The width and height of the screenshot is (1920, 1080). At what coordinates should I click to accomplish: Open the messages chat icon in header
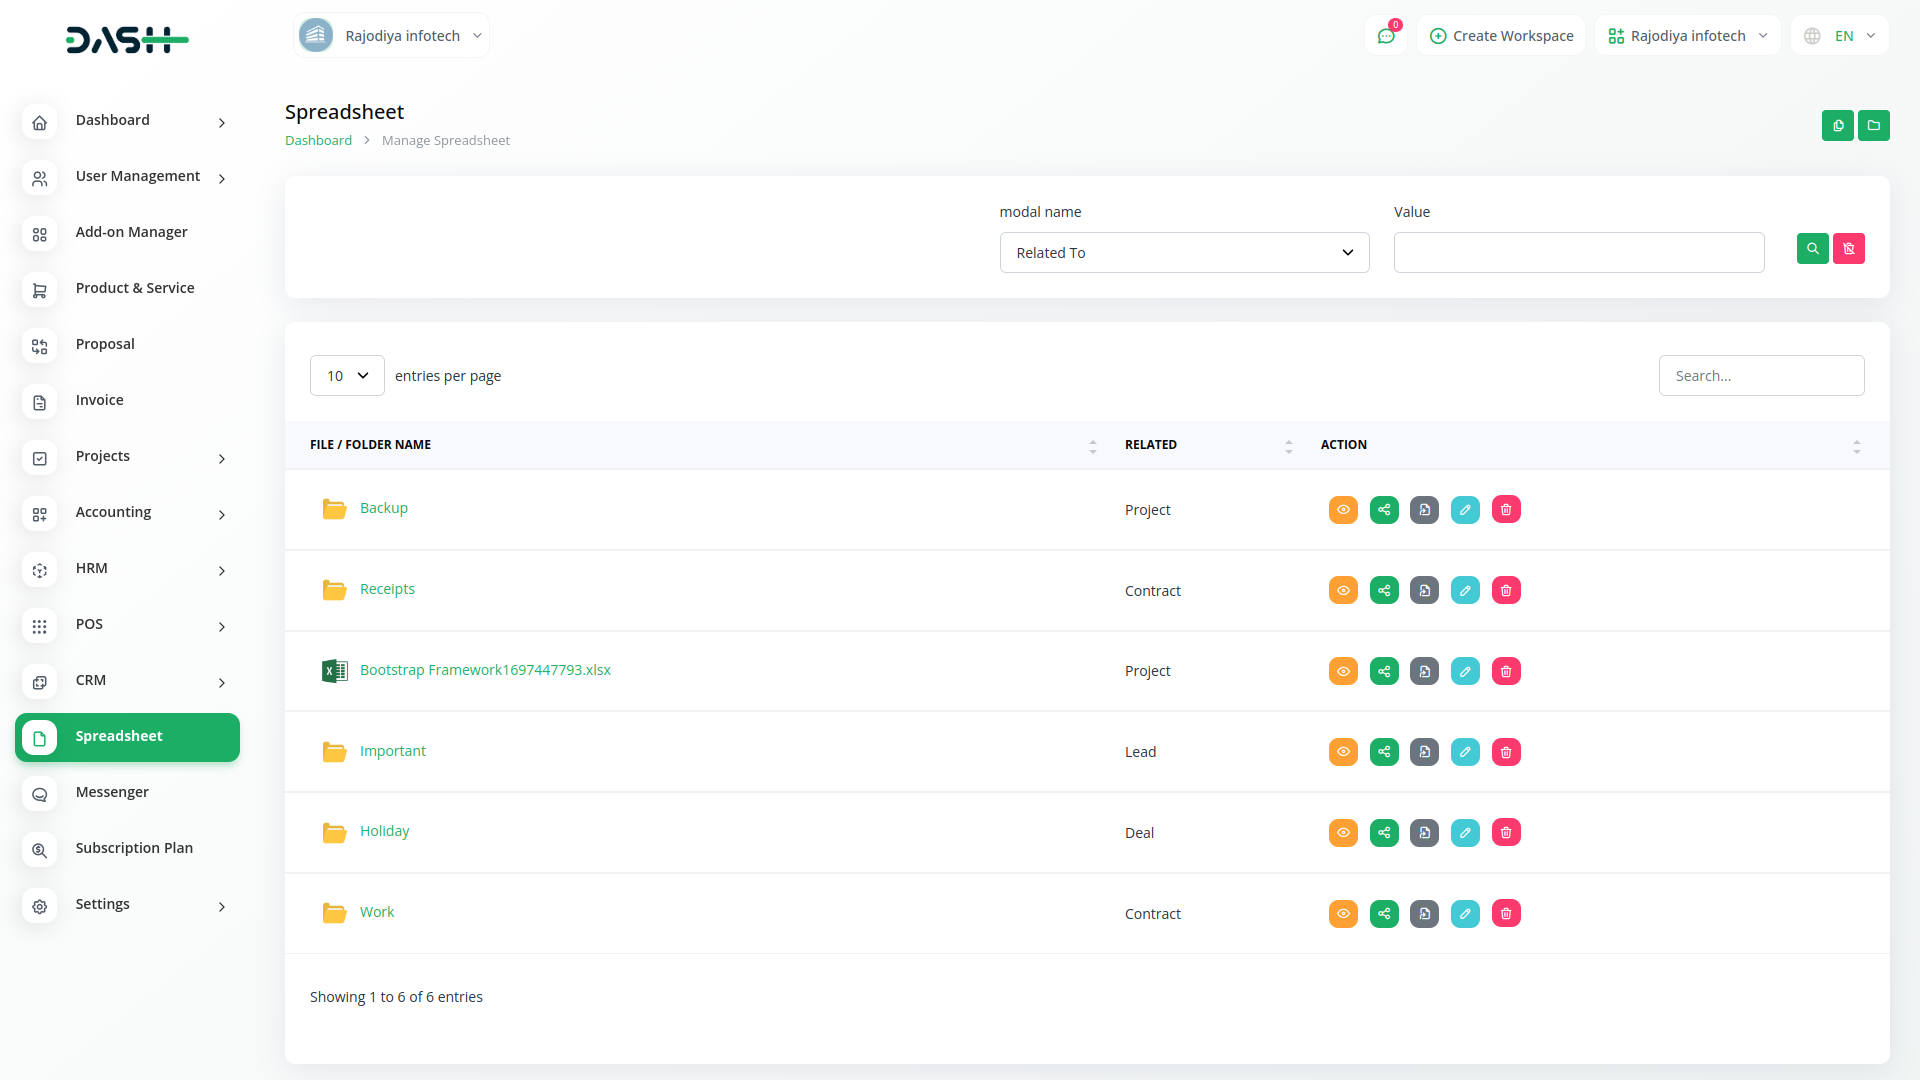point(1386,36)
